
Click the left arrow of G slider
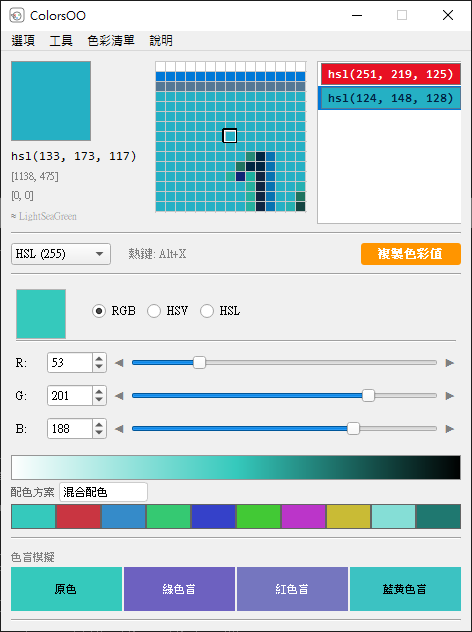point(119,396)
